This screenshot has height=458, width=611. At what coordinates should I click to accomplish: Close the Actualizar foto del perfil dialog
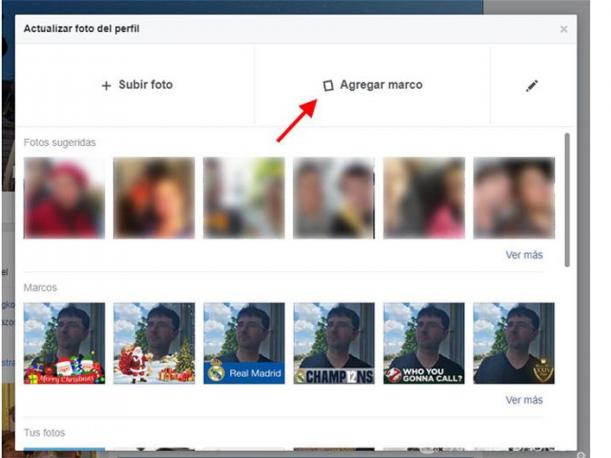click(x=564, y=29)
